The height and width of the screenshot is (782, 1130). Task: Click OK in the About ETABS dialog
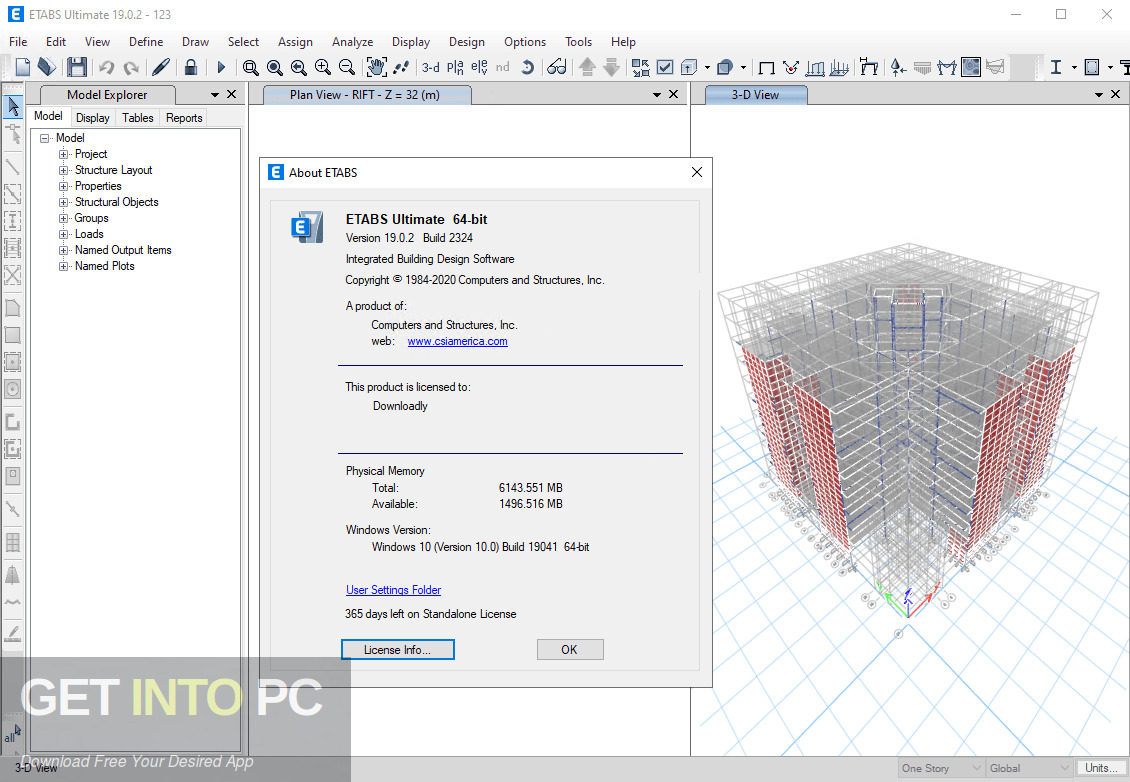pyautogui.click(x=569, y=649)
